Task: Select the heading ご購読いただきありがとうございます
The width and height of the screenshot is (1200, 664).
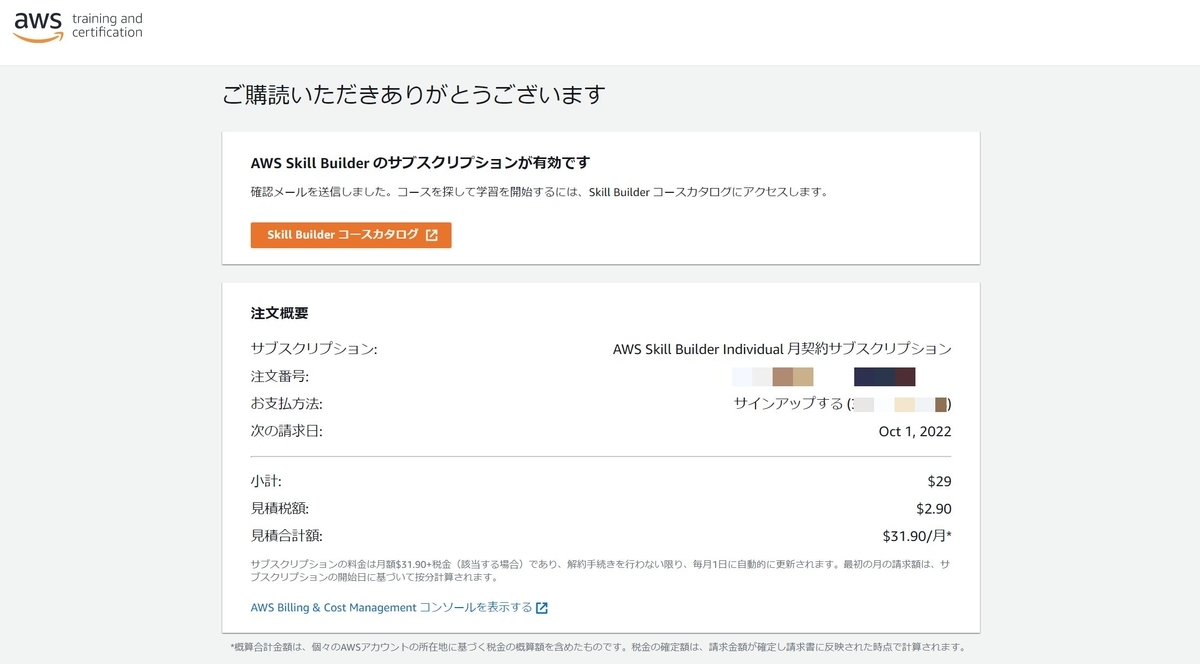Action: coord(414,96)
